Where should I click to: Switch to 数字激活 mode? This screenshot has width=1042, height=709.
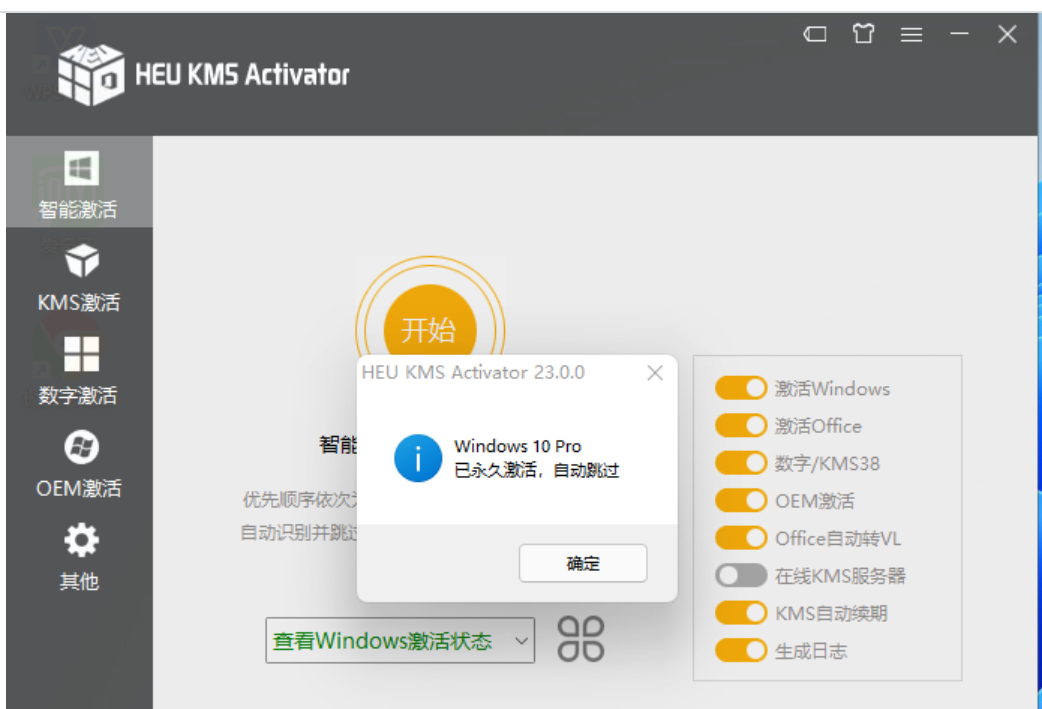click(x=81, y=370)
